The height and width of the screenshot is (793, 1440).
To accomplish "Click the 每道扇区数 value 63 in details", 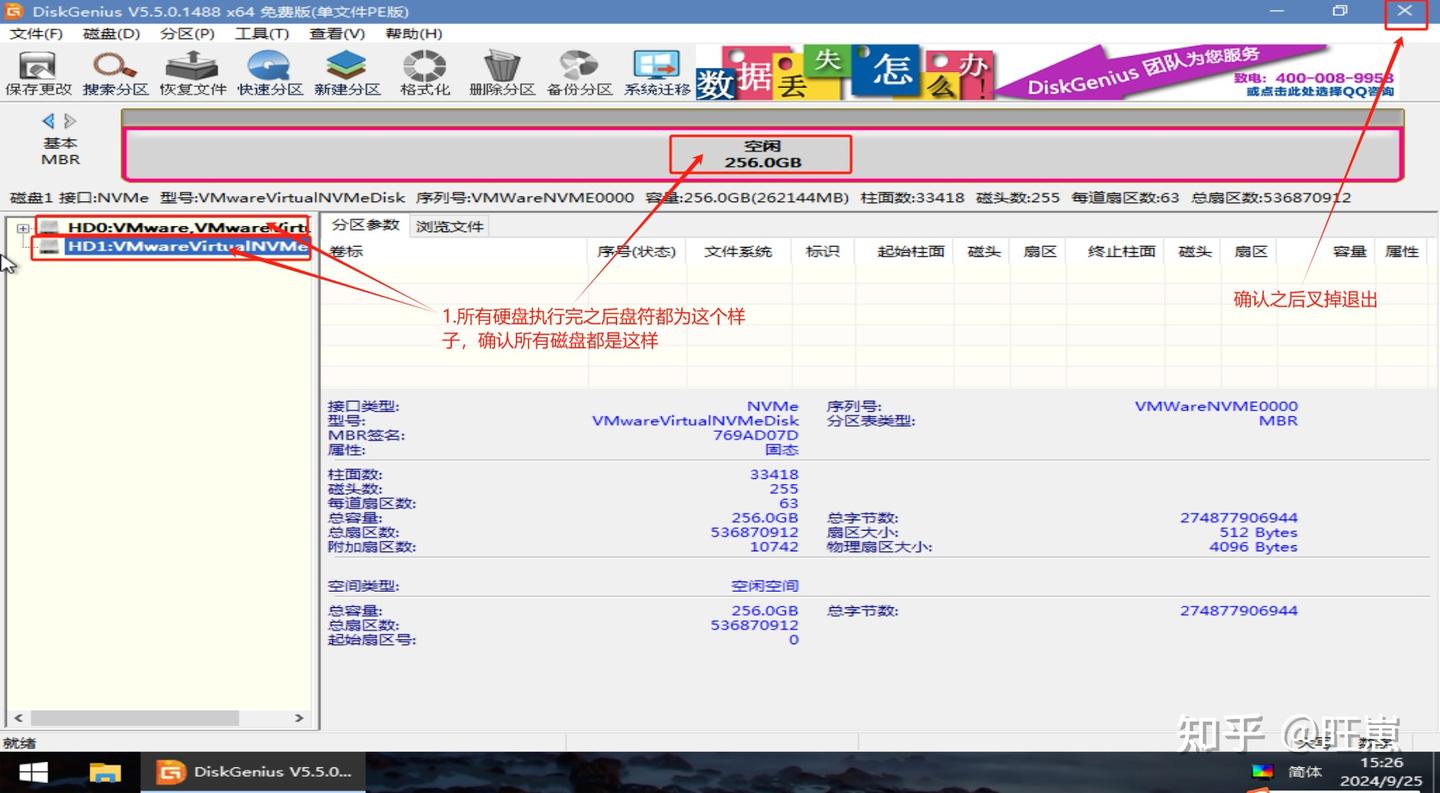I will pyautogui.click(x=789, y=503).
